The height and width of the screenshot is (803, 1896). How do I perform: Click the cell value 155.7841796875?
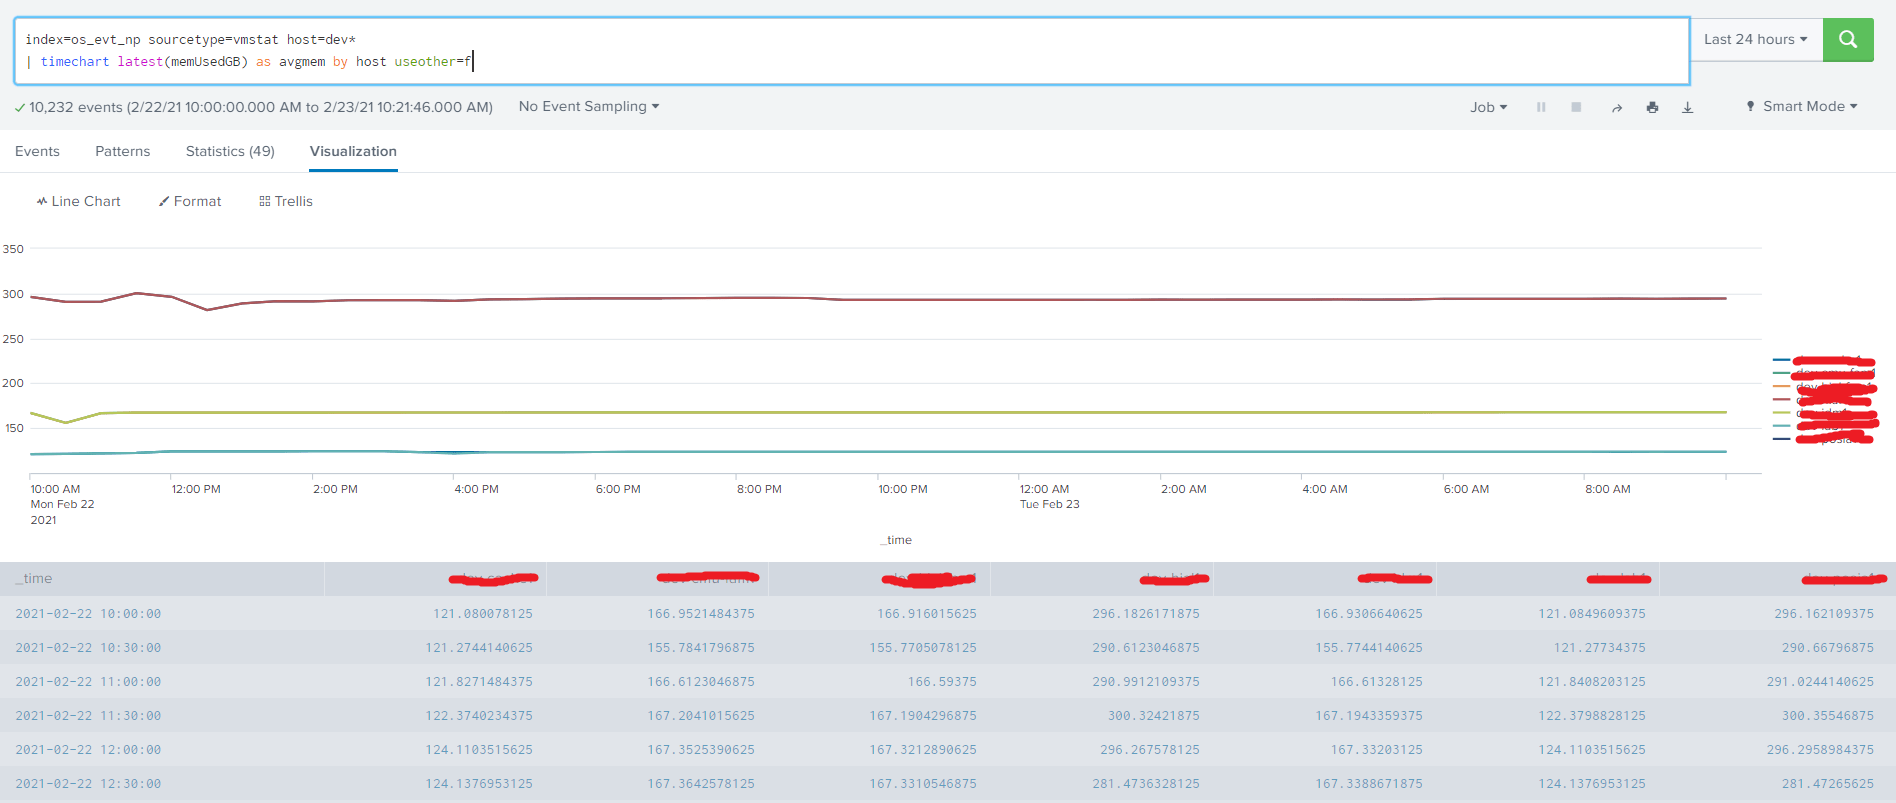[701, 648]
